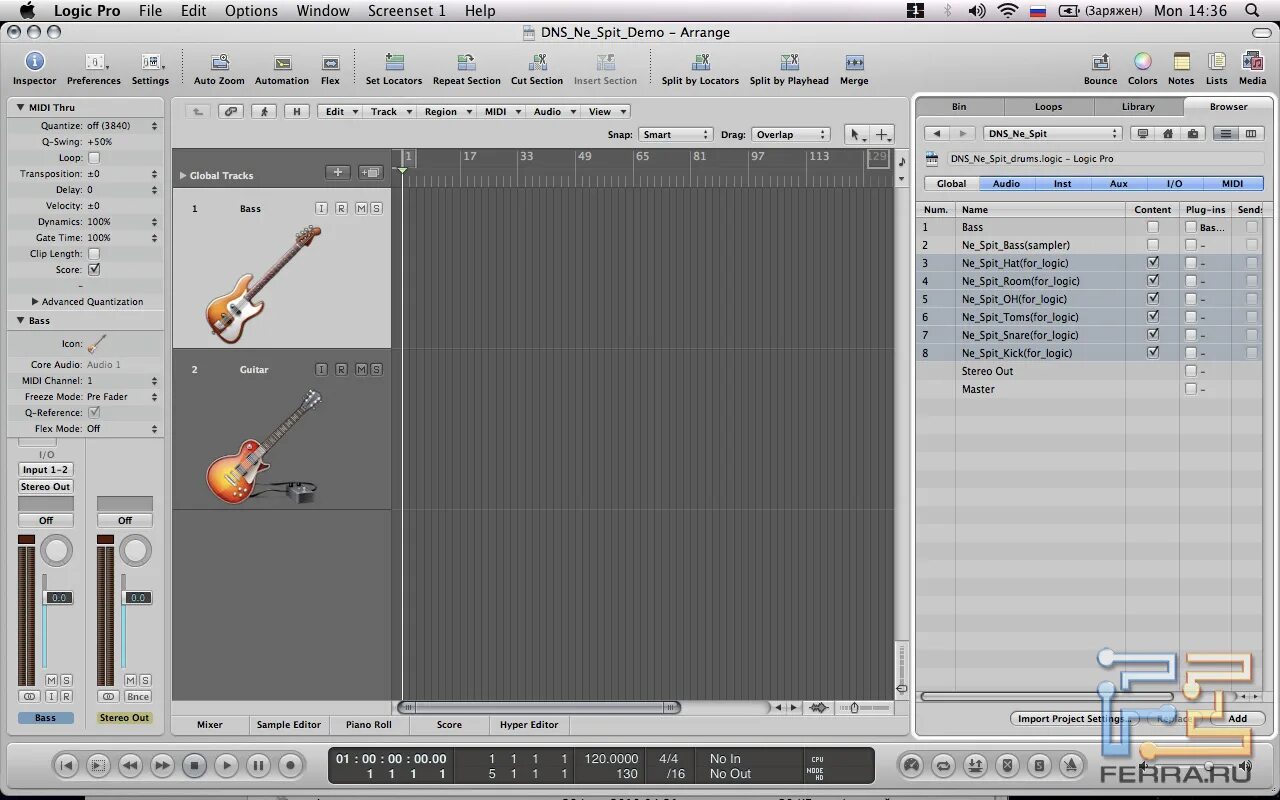Toggle the Clip Length checkbox
The width and height of the screenshot is (1280, 800).
point(94,254)
